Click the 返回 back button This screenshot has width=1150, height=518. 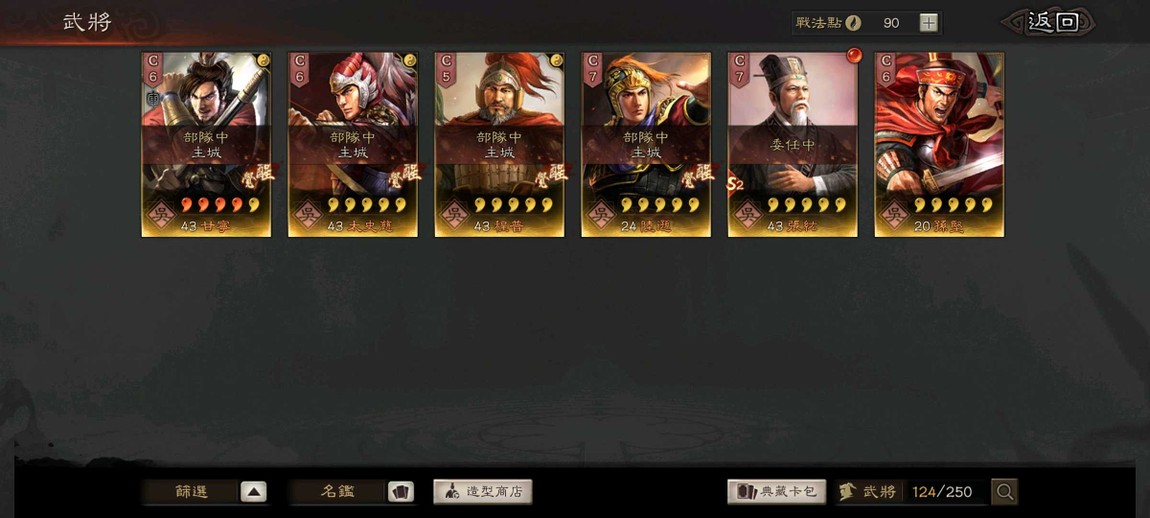click(x=1052, y=22)
